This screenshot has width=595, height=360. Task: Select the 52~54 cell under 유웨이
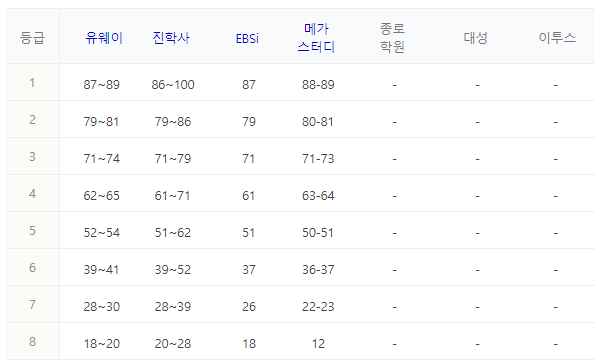pyautogui.click(x=102, y=233)
